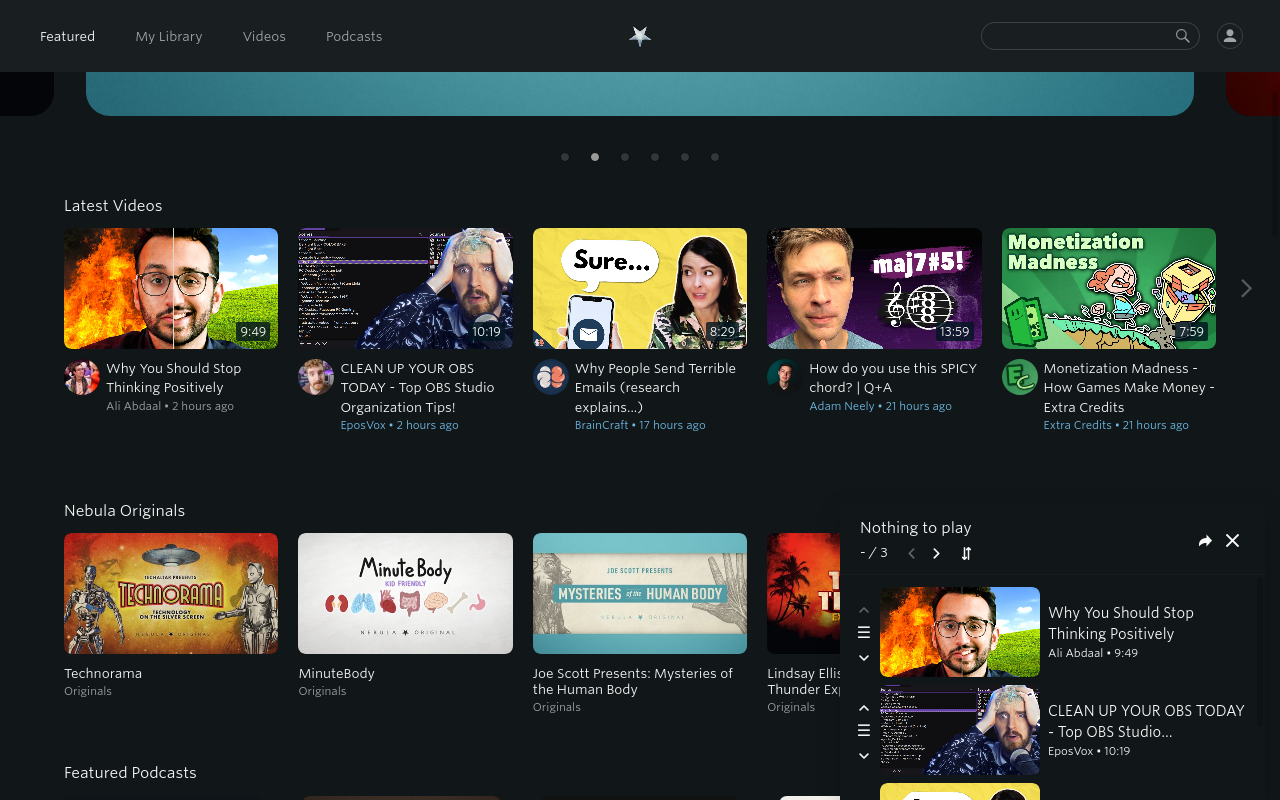Click the search magnifier icon
This screenshot has width=1280, height=800.
pyautogui.click(x=1183, y=36)
